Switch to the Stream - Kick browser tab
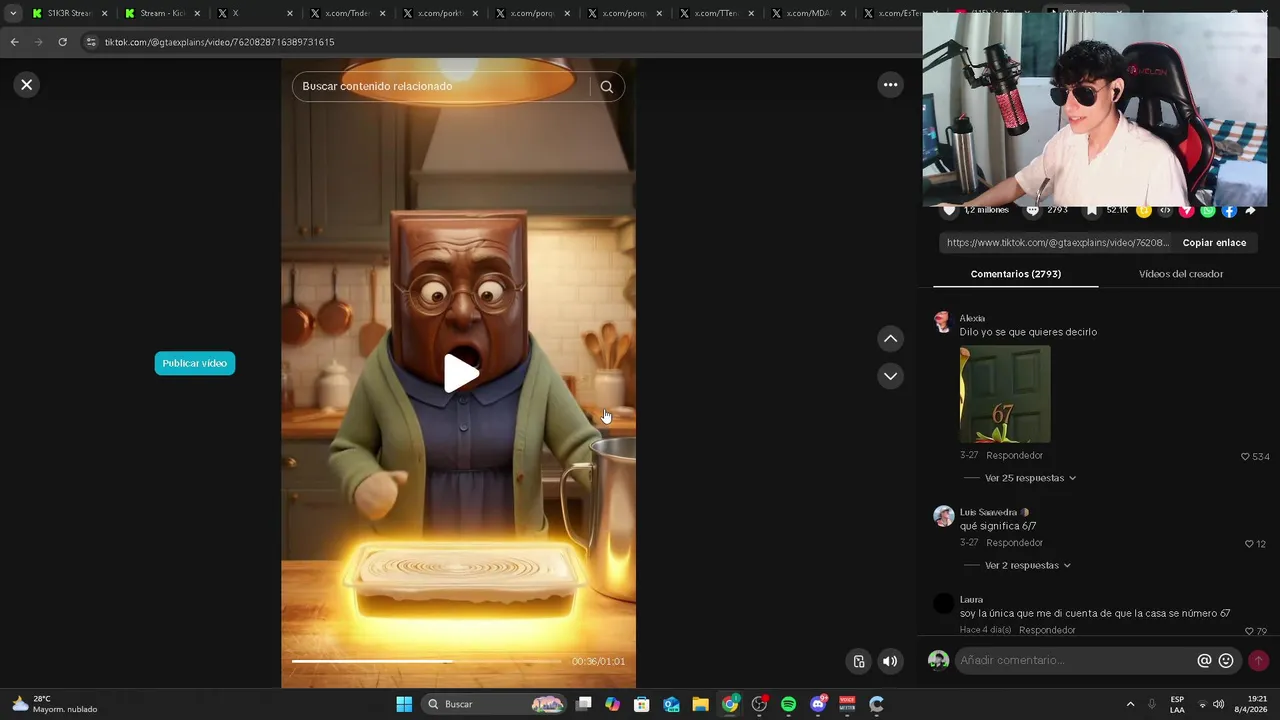This screenshot has height=720, width=1280. (160, 13)
